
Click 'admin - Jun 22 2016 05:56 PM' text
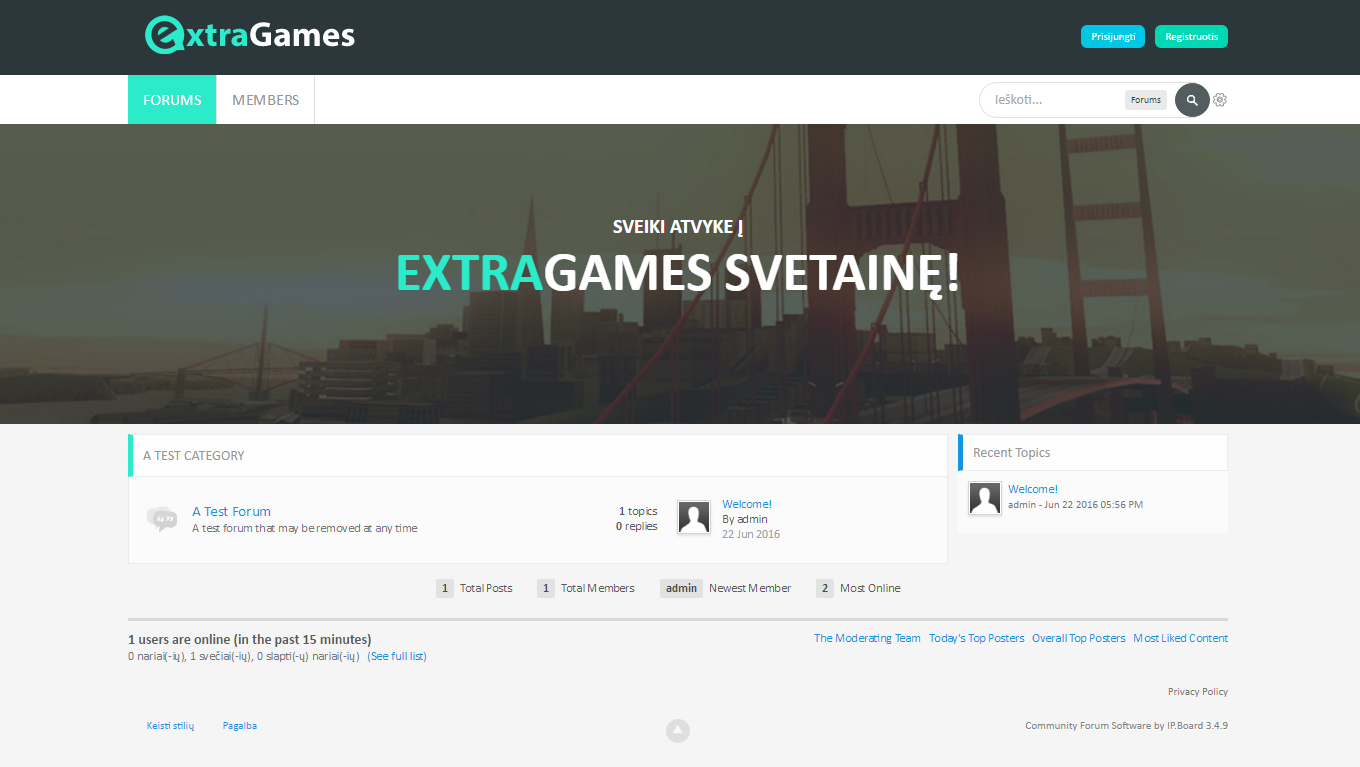click(1075, 504)
